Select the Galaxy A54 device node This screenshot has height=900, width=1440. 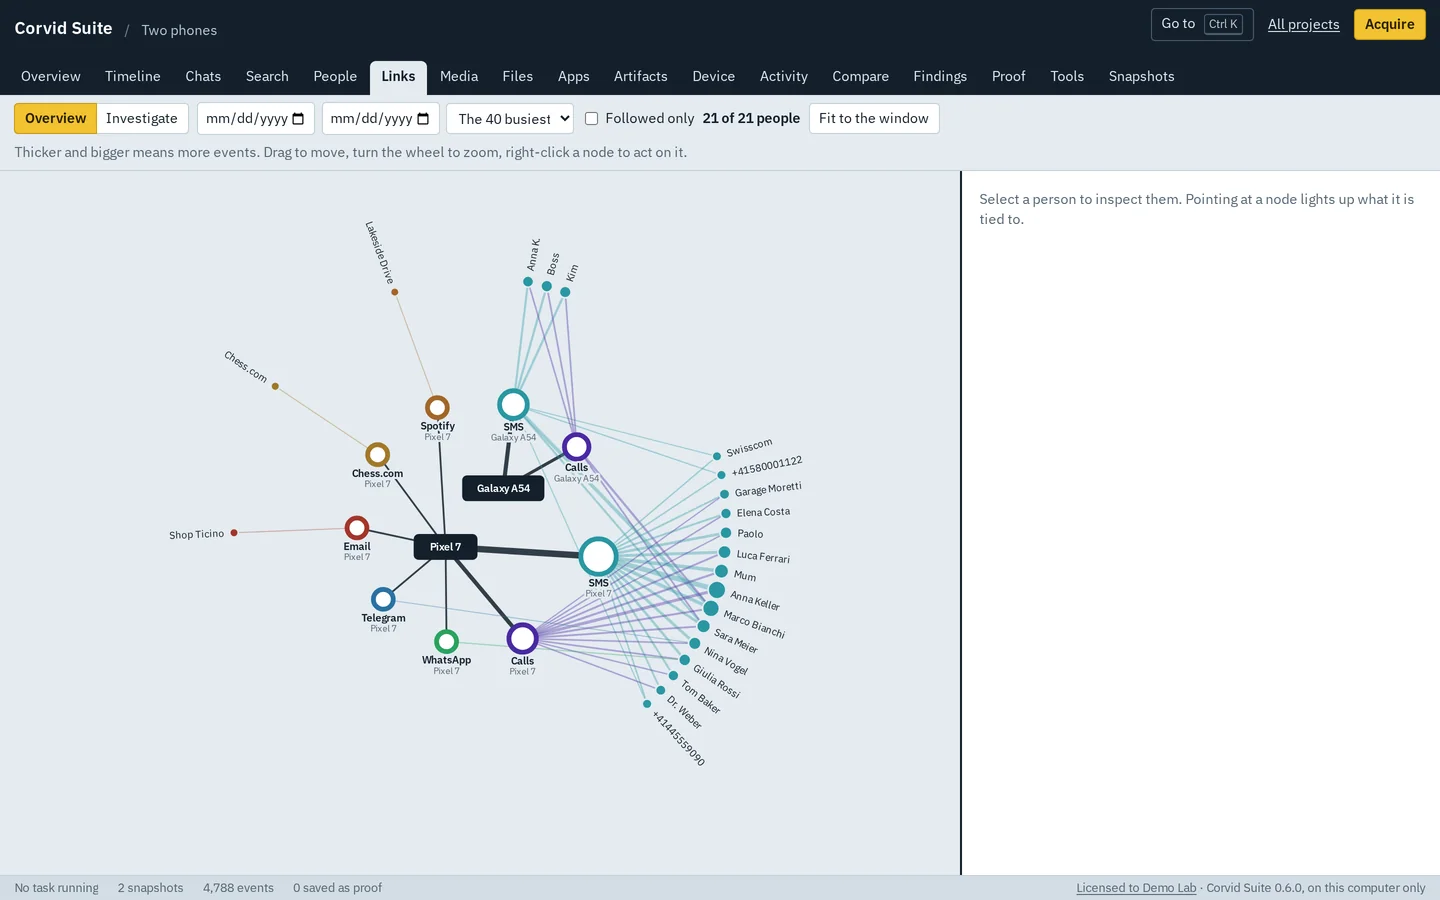(503, 488)
